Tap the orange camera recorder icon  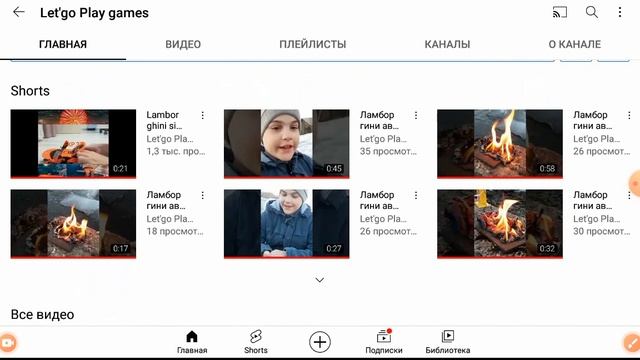pyautogui.click(x=7, y=343)
